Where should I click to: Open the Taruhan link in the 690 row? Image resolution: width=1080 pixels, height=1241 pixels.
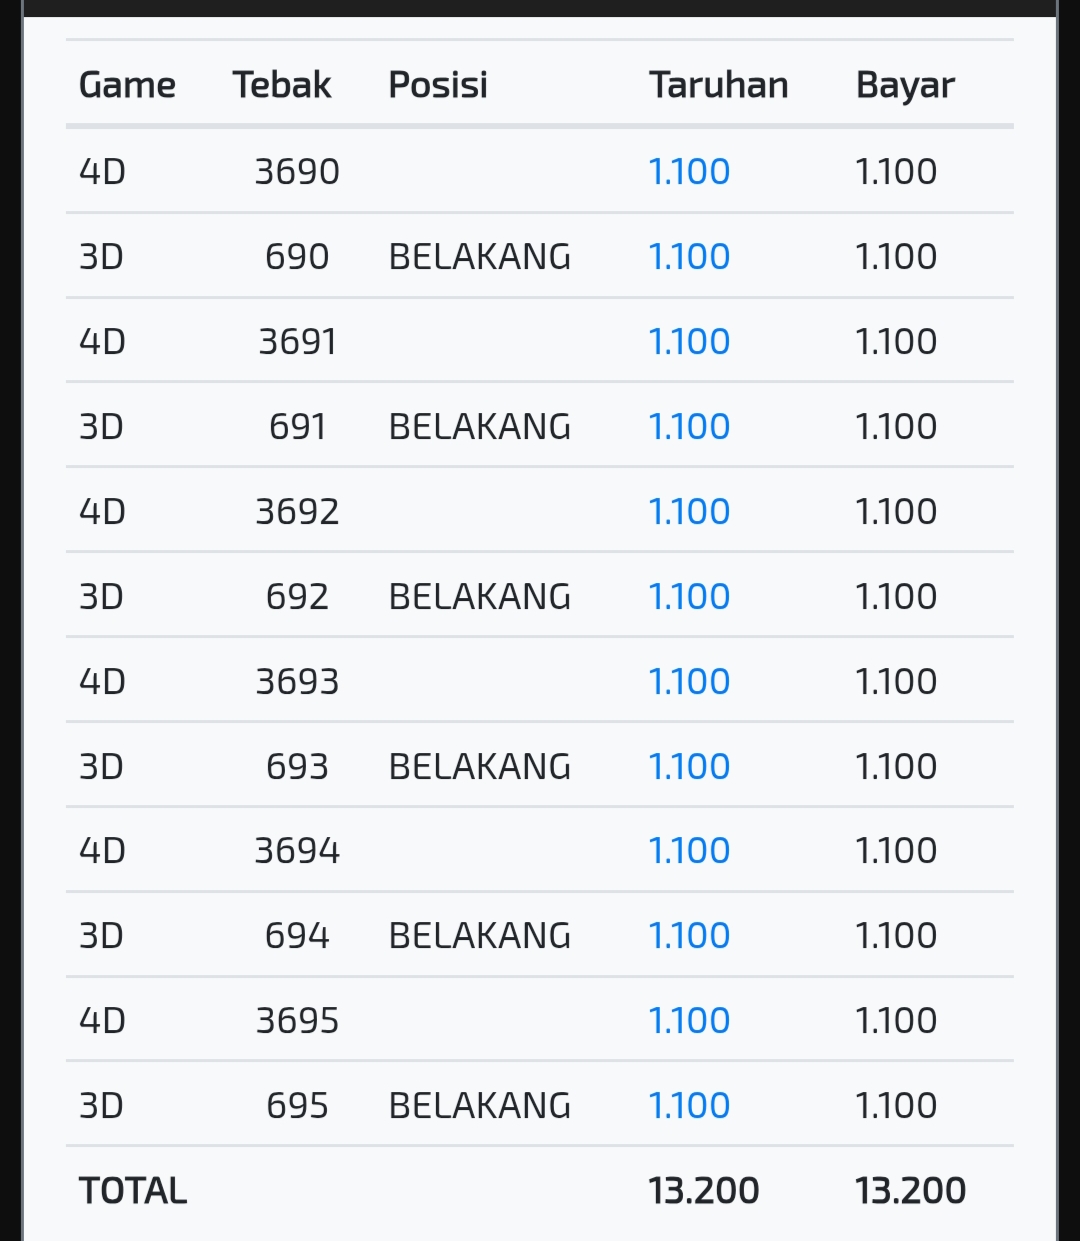coord(689,256)
